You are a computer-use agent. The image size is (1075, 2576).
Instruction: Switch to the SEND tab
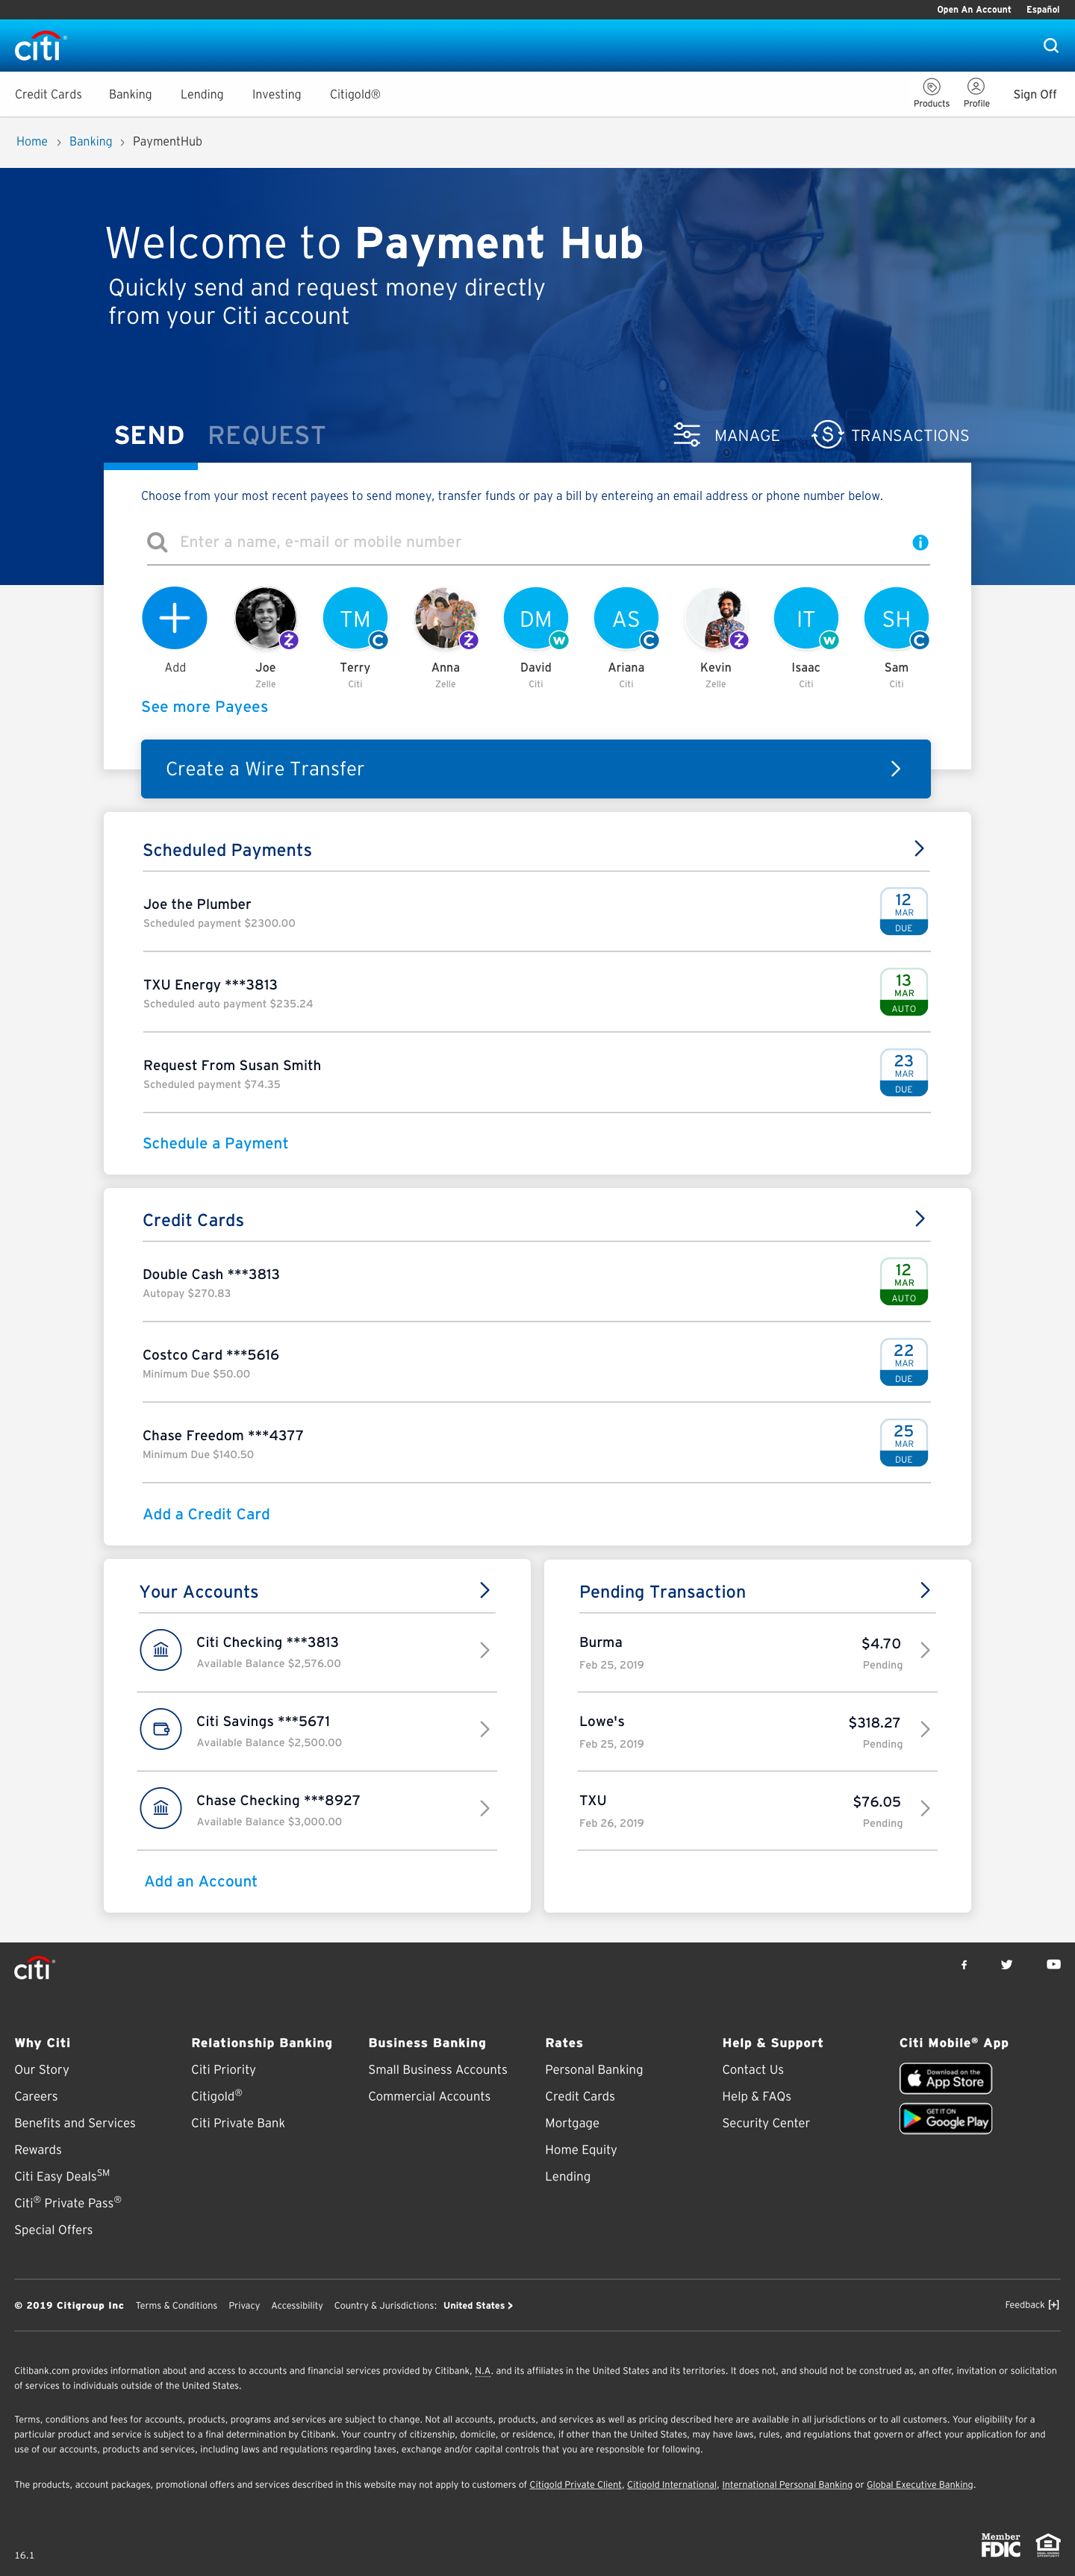click(149, 435)
